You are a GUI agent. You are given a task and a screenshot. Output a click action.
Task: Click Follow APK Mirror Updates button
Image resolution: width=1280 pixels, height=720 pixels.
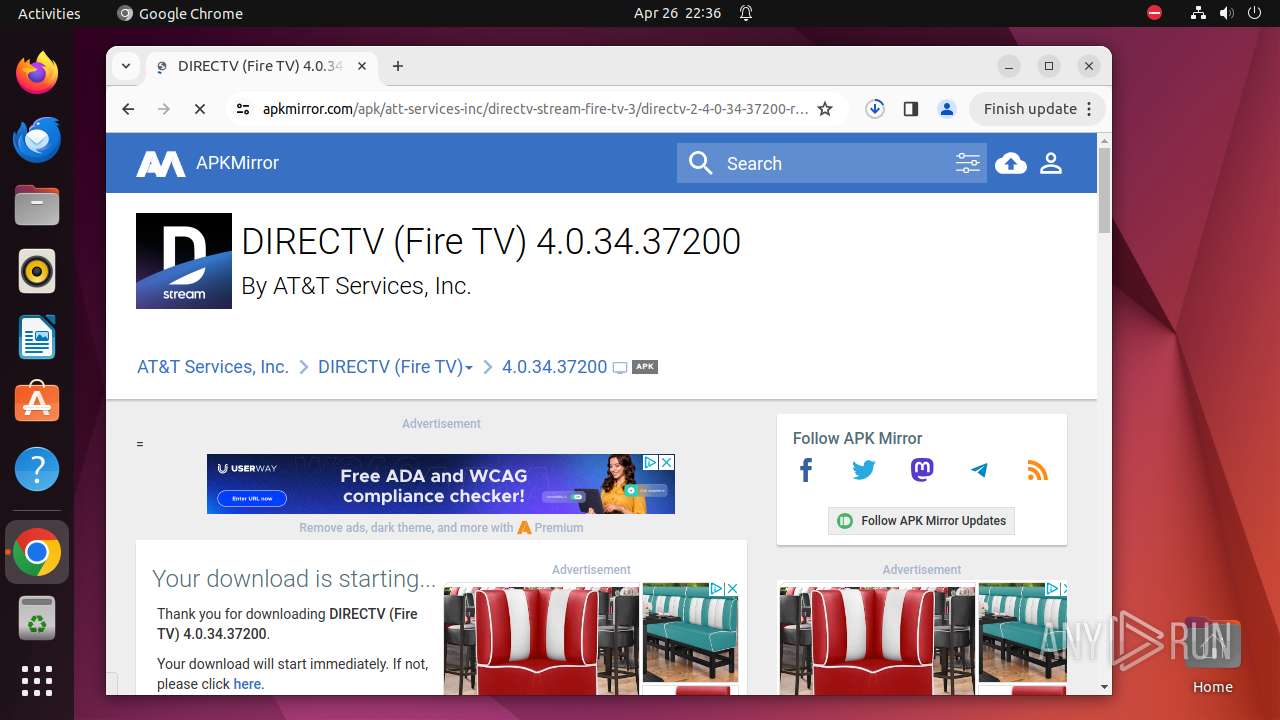pos(921,521)
